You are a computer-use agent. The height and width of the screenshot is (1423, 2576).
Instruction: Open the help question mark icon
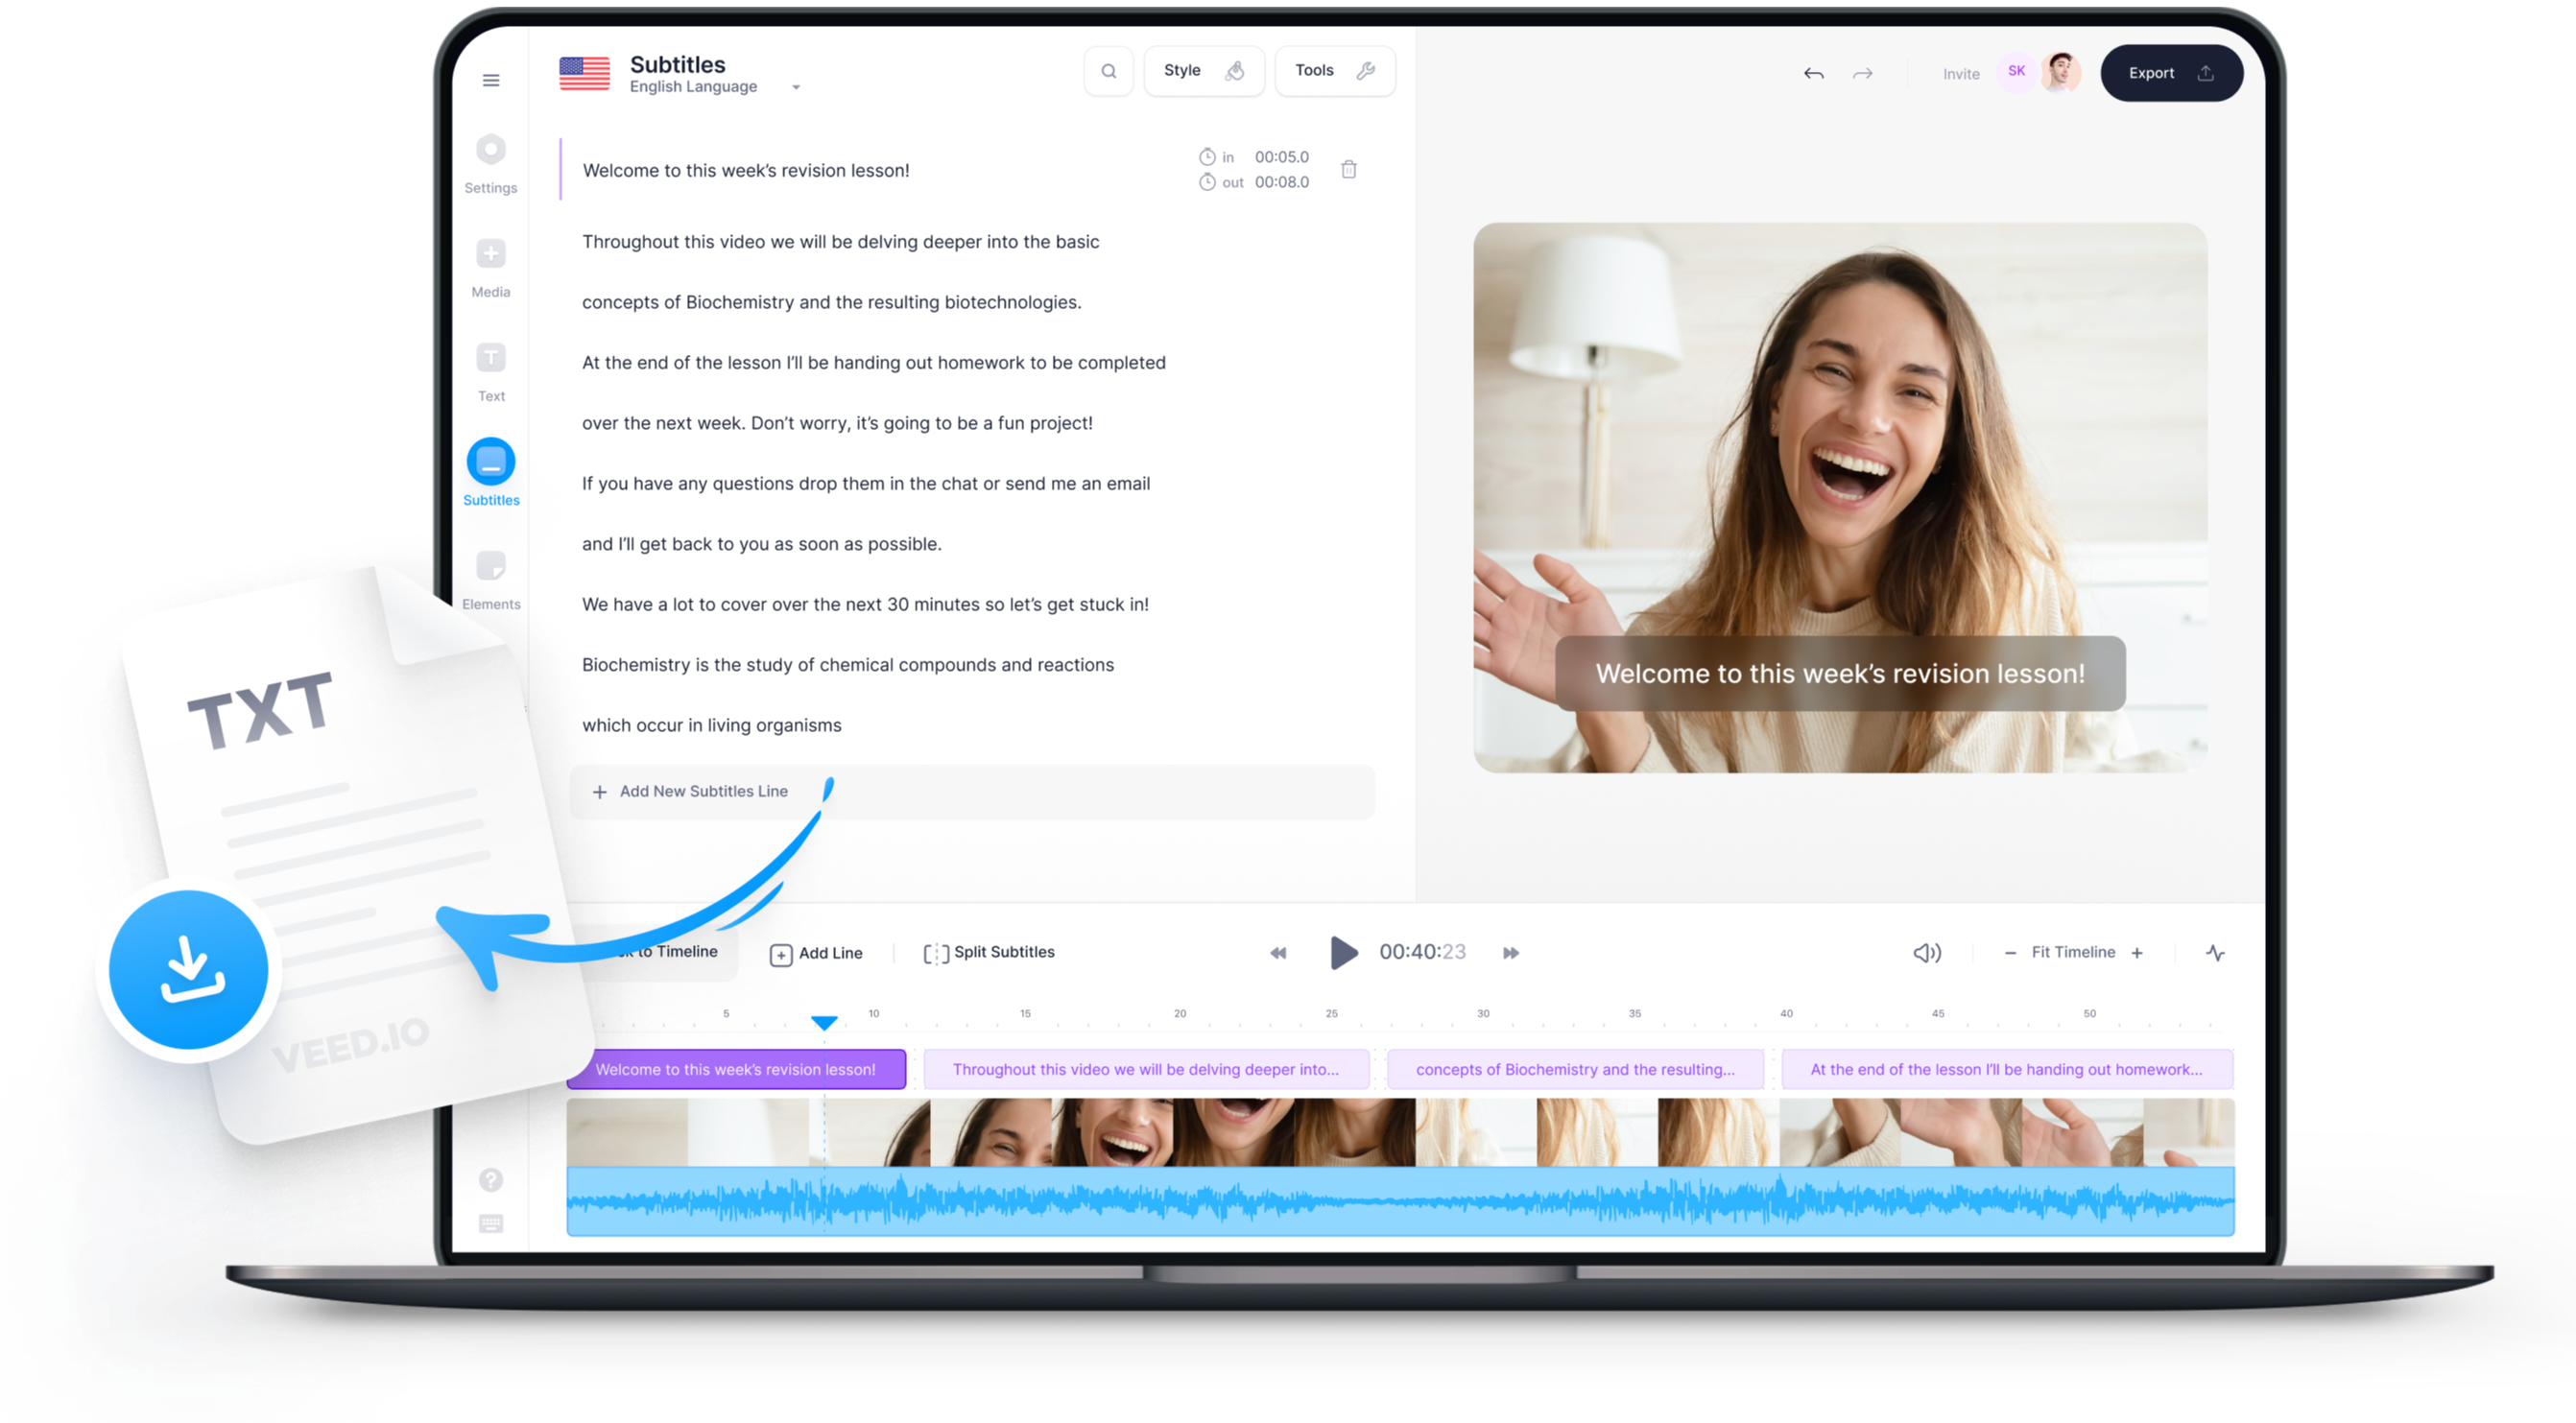(491, 1180)
